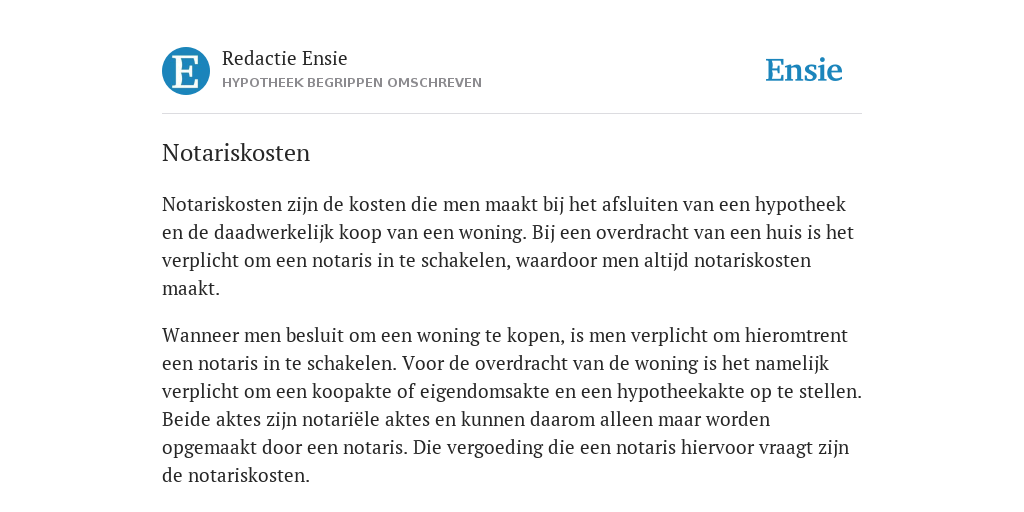The width and height of the screenshot is (1024, 512).
Task: Click the horizontal divider line below header
Action: point(512,114)
